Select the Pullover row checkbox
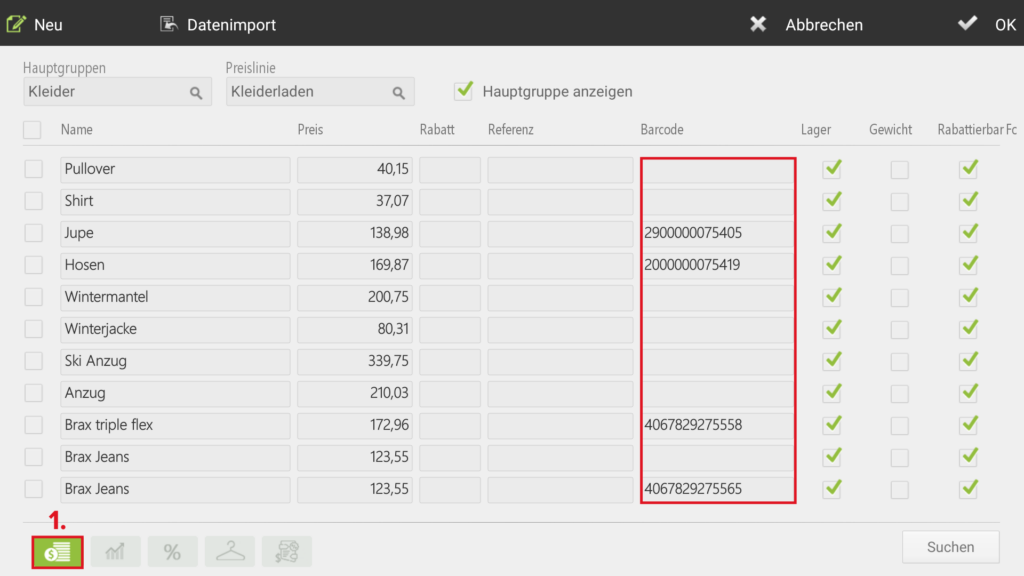This screenshot has height=576, width=1024. click(33, 169)
